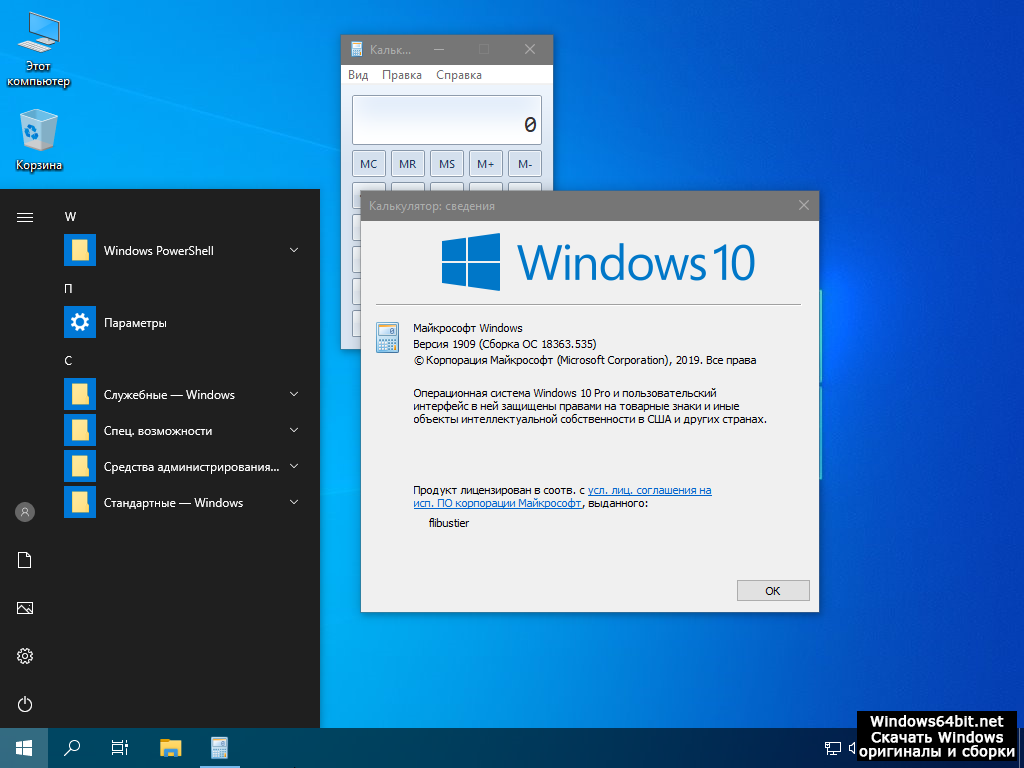Click the Calculator icon in the taskbar
Viewport: 1024px width, 768px height.
[x=219, y=747]
